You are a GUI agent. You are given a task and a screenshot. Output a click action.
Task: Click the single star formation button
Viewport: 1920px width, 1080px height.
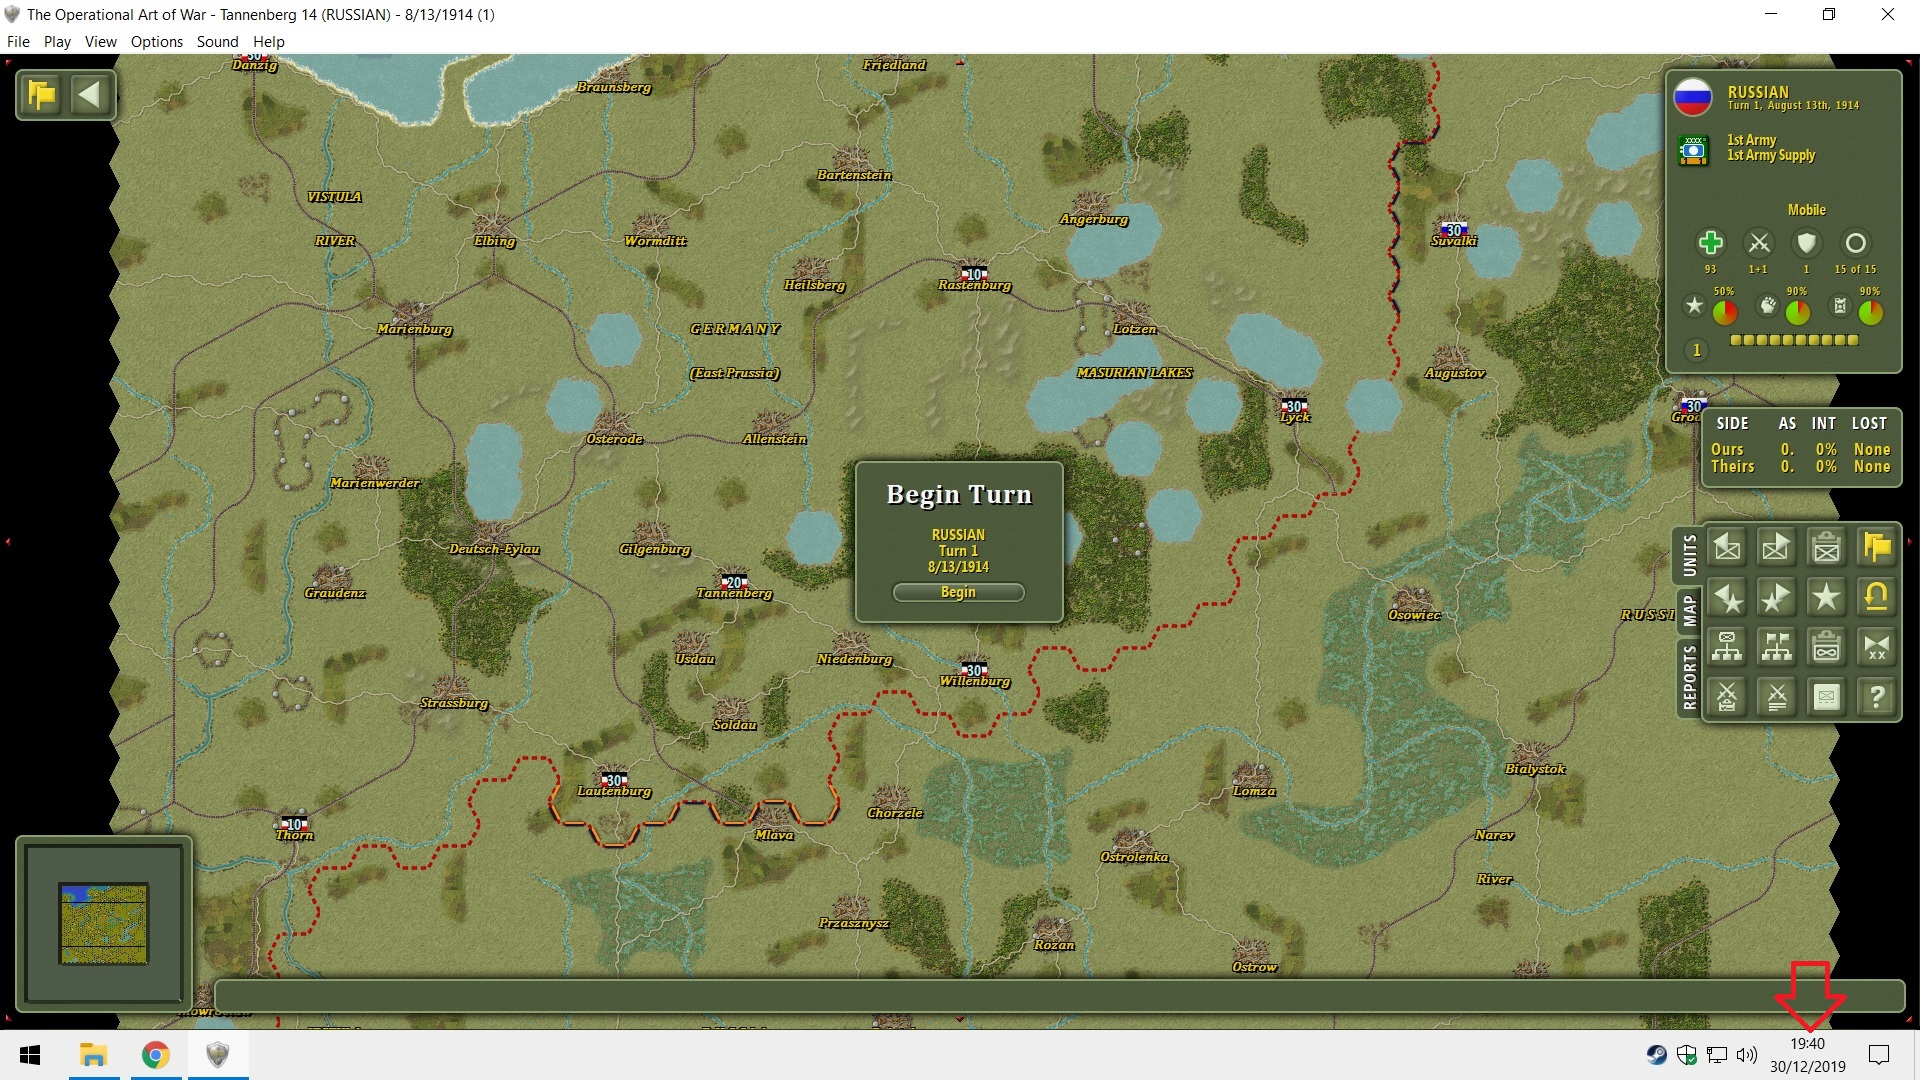click(x=1826, y=597)
